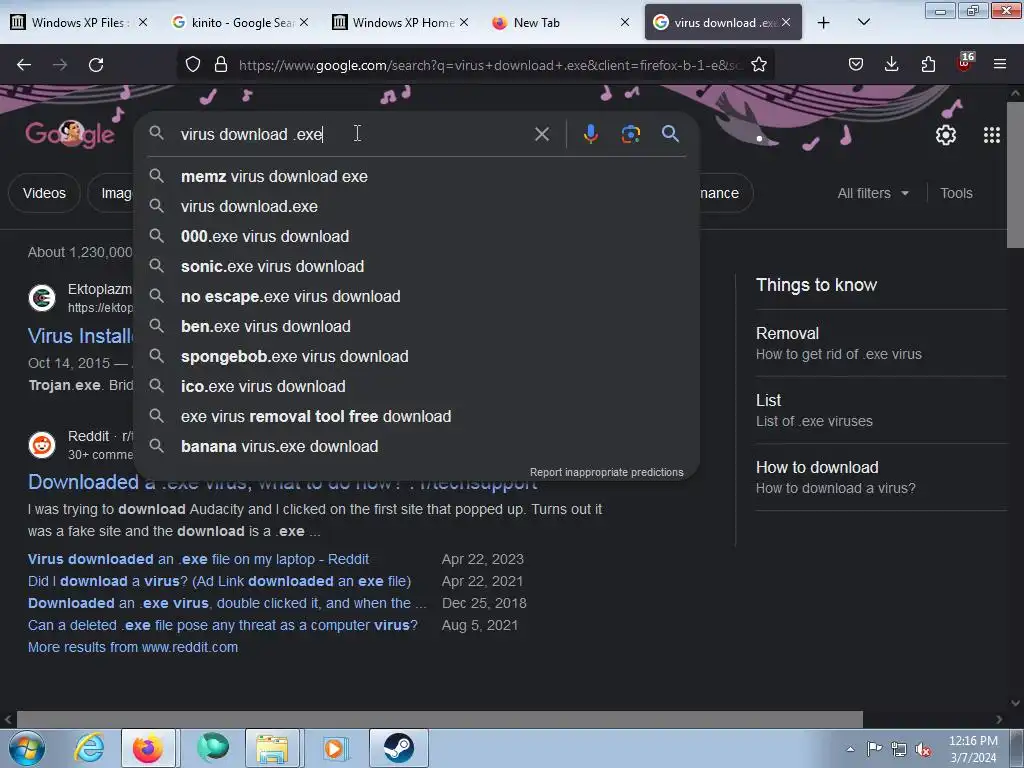This screenshot has height=768, width=1024.
Task: Open the media player taskbar icon
Action: pyautogui.click(x=335, y=748)
